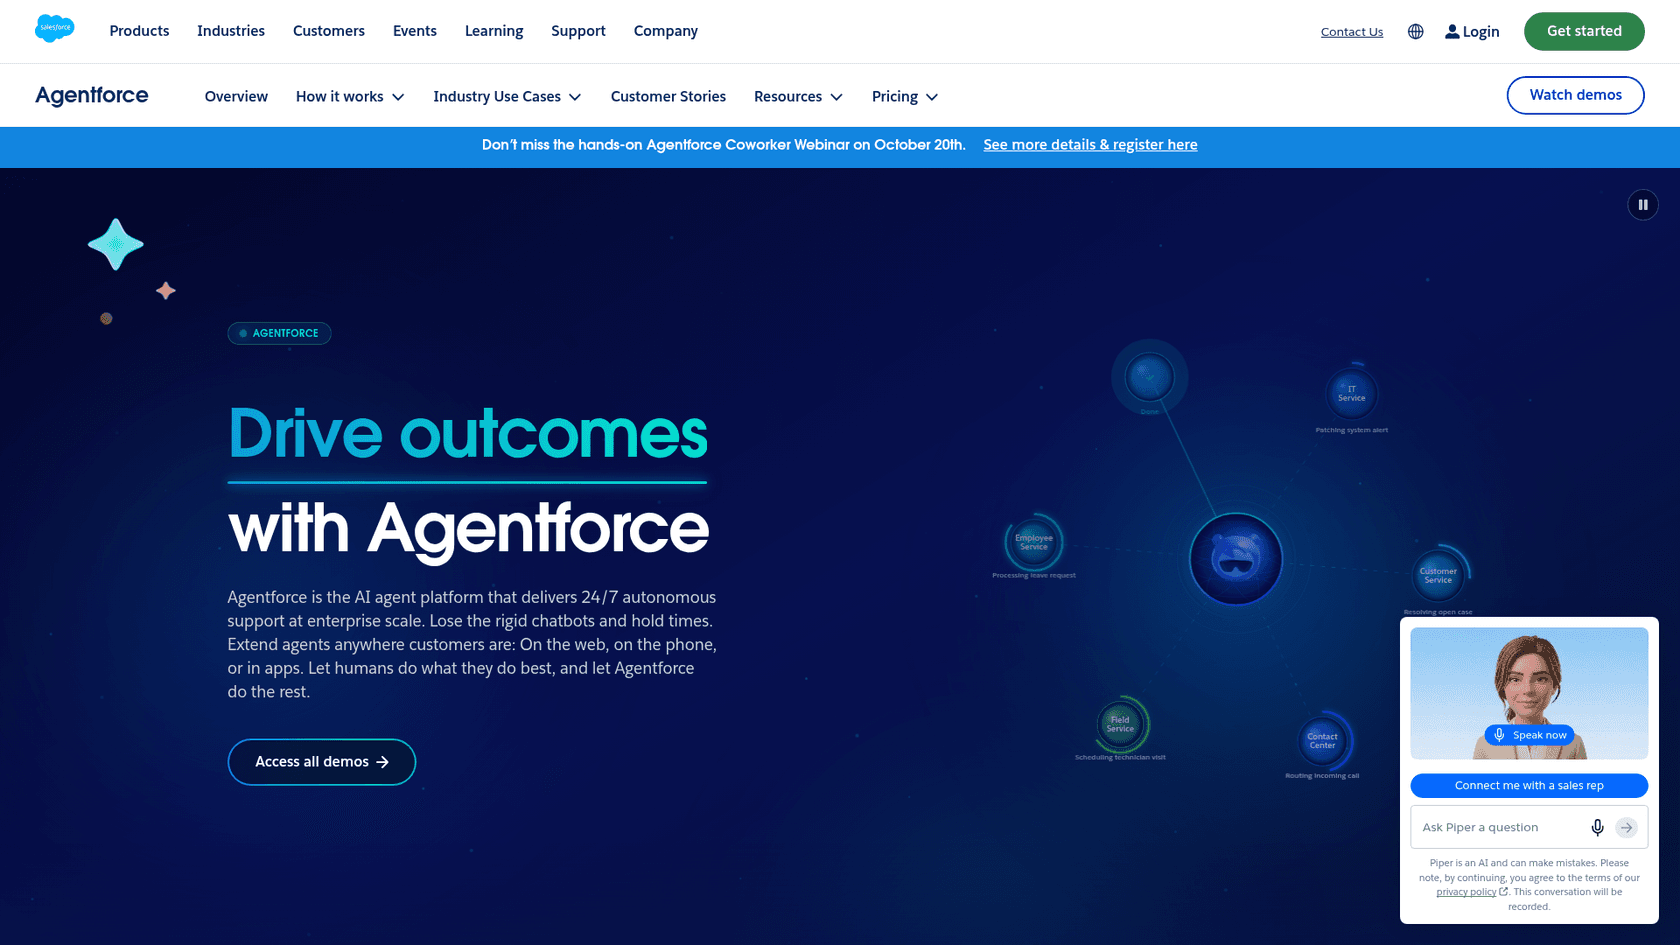
Task: Pause the hero animation
Action: click(1643, 205)
